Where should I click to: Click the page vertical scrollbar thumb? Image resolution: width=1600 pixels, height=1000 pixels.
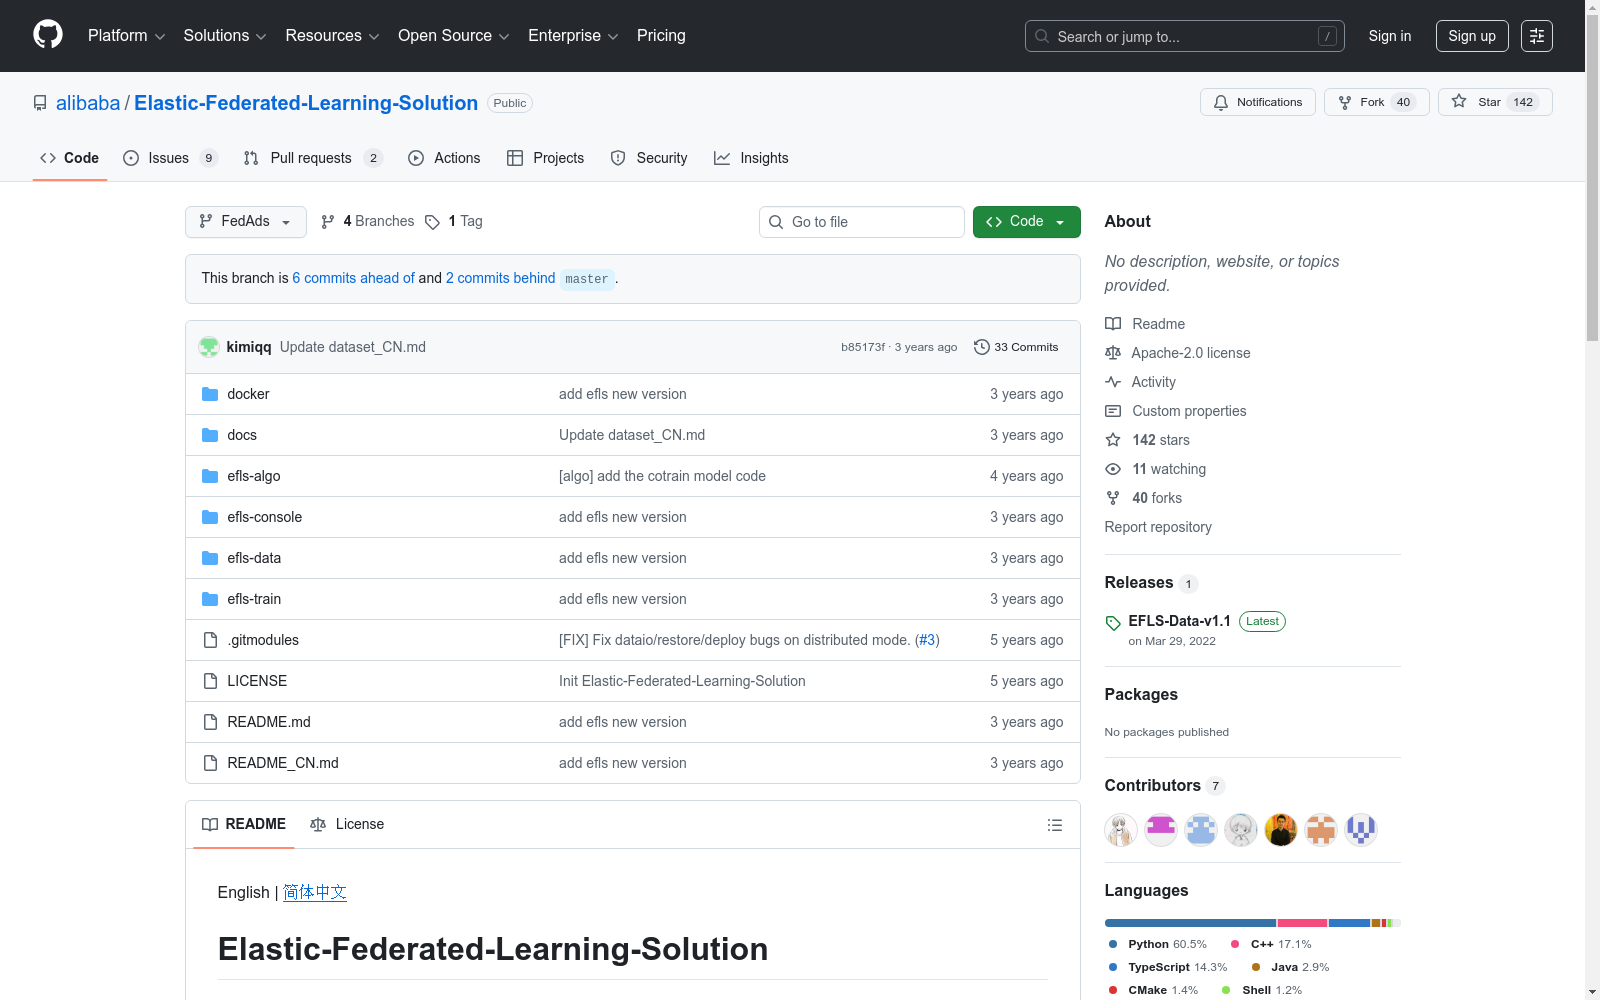click(x=1593, y=179)
